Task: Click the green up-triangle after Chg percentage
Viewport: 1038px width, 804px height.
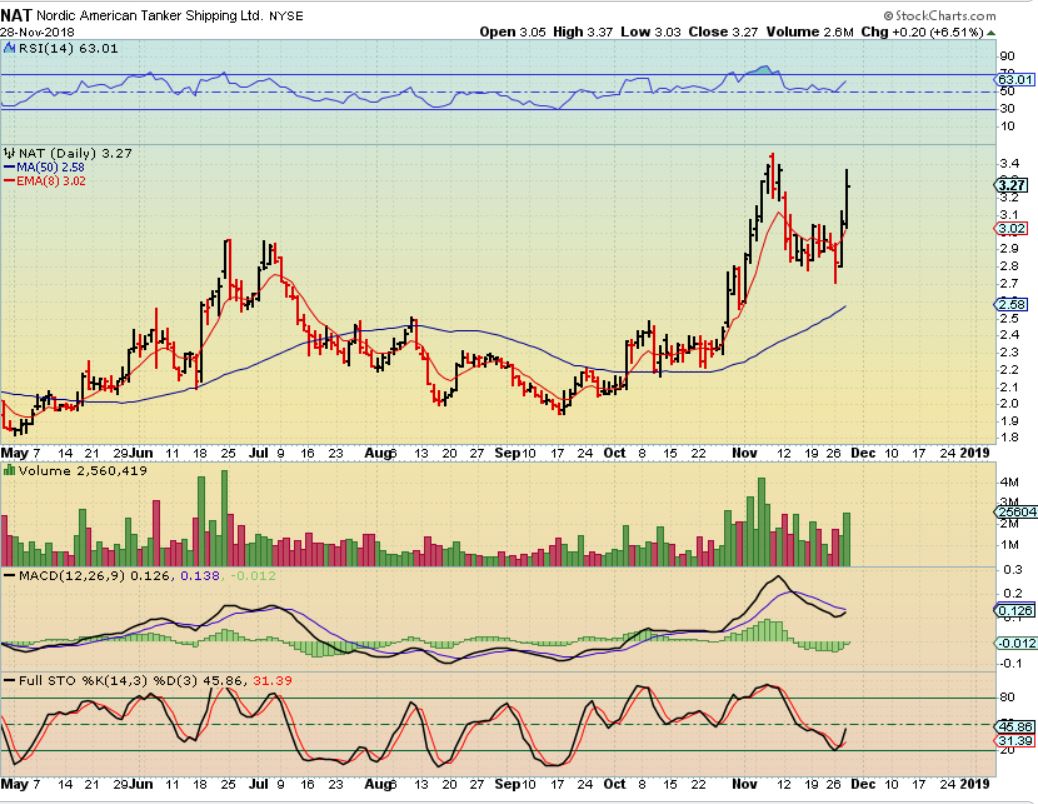Action: [x=991, y=32]
